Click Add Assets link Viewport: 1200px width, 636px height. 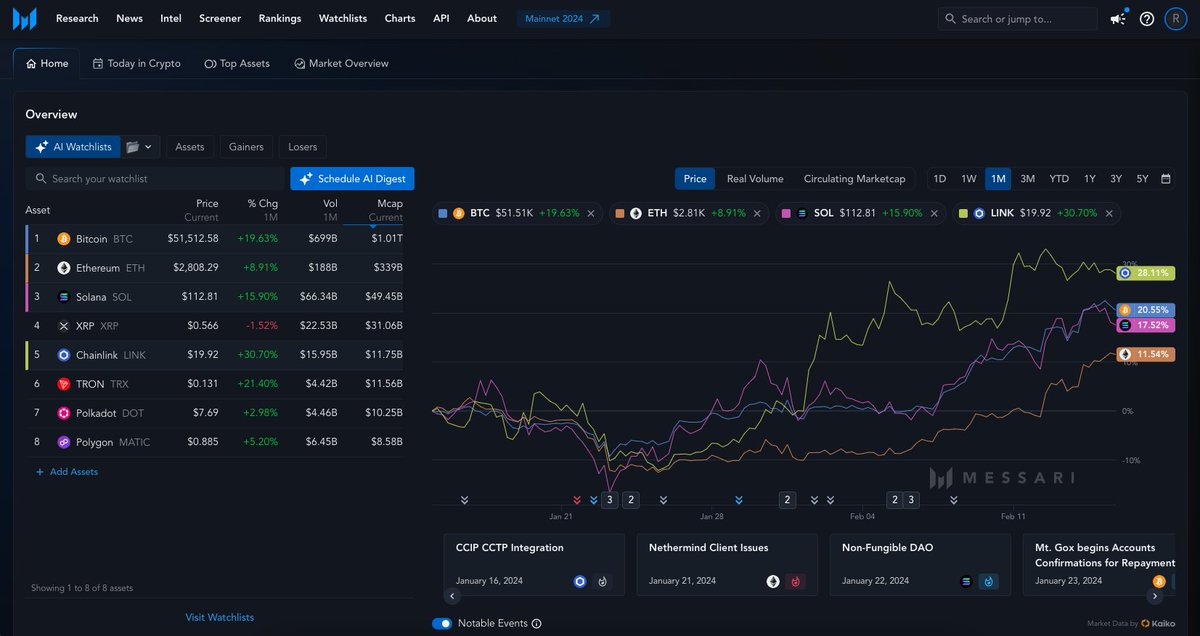pyautogui.click(x=67, y=471)
